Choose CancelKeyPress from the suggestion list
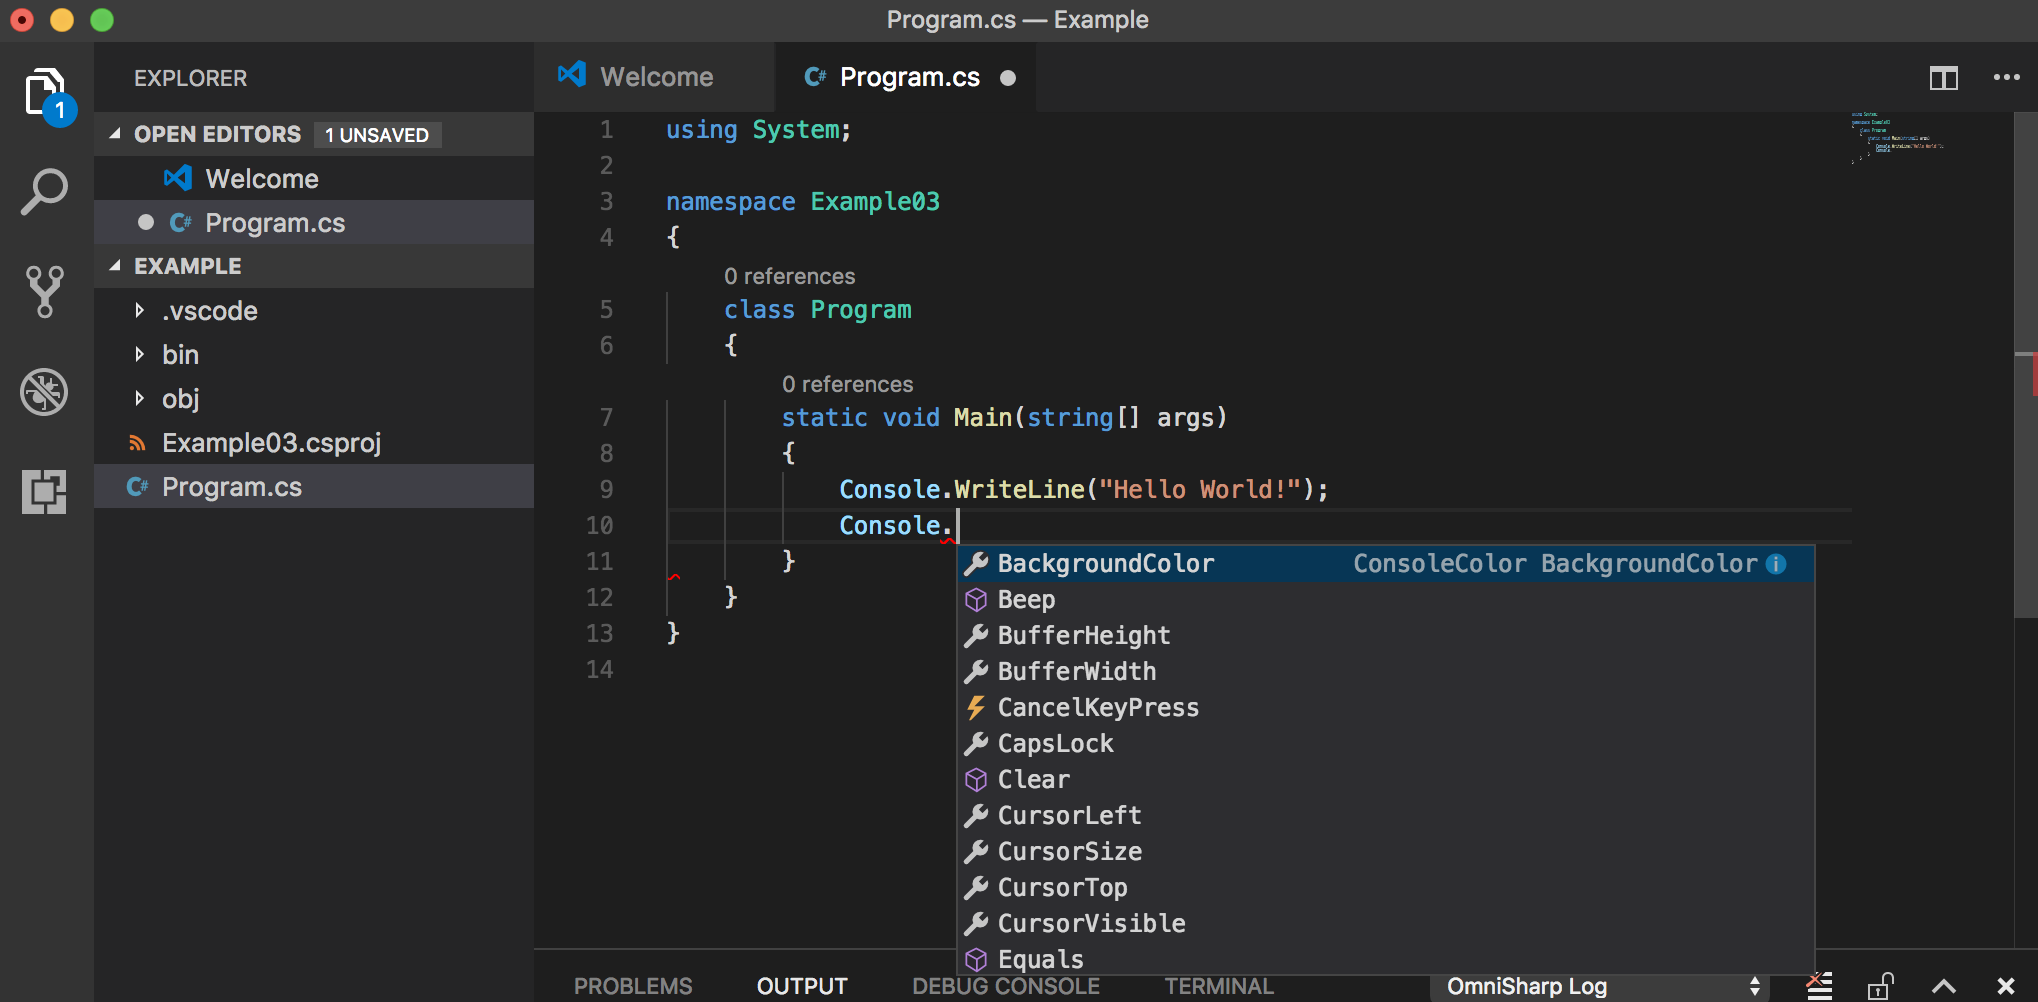This screenshot has height=1002, width=2038. 1385,708
